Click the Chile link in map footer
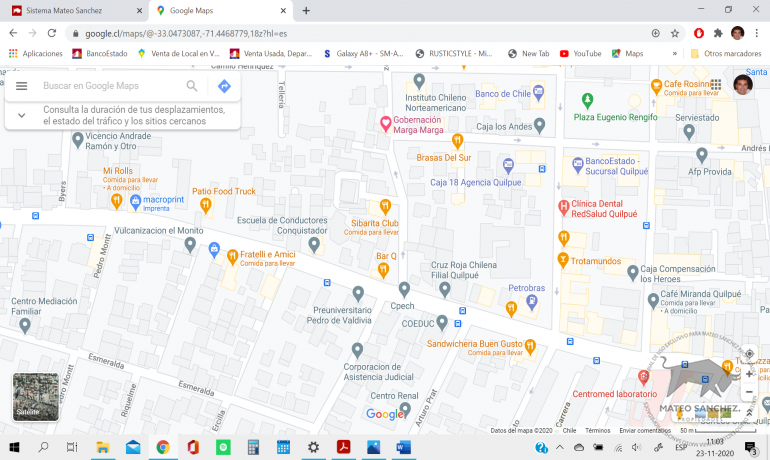Viewport: 770px width, 460px height. pos(569,431)
